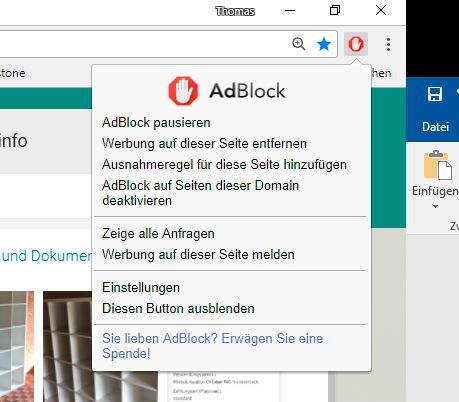
Task: Restore down the browser window
Action: coord(335,10)
